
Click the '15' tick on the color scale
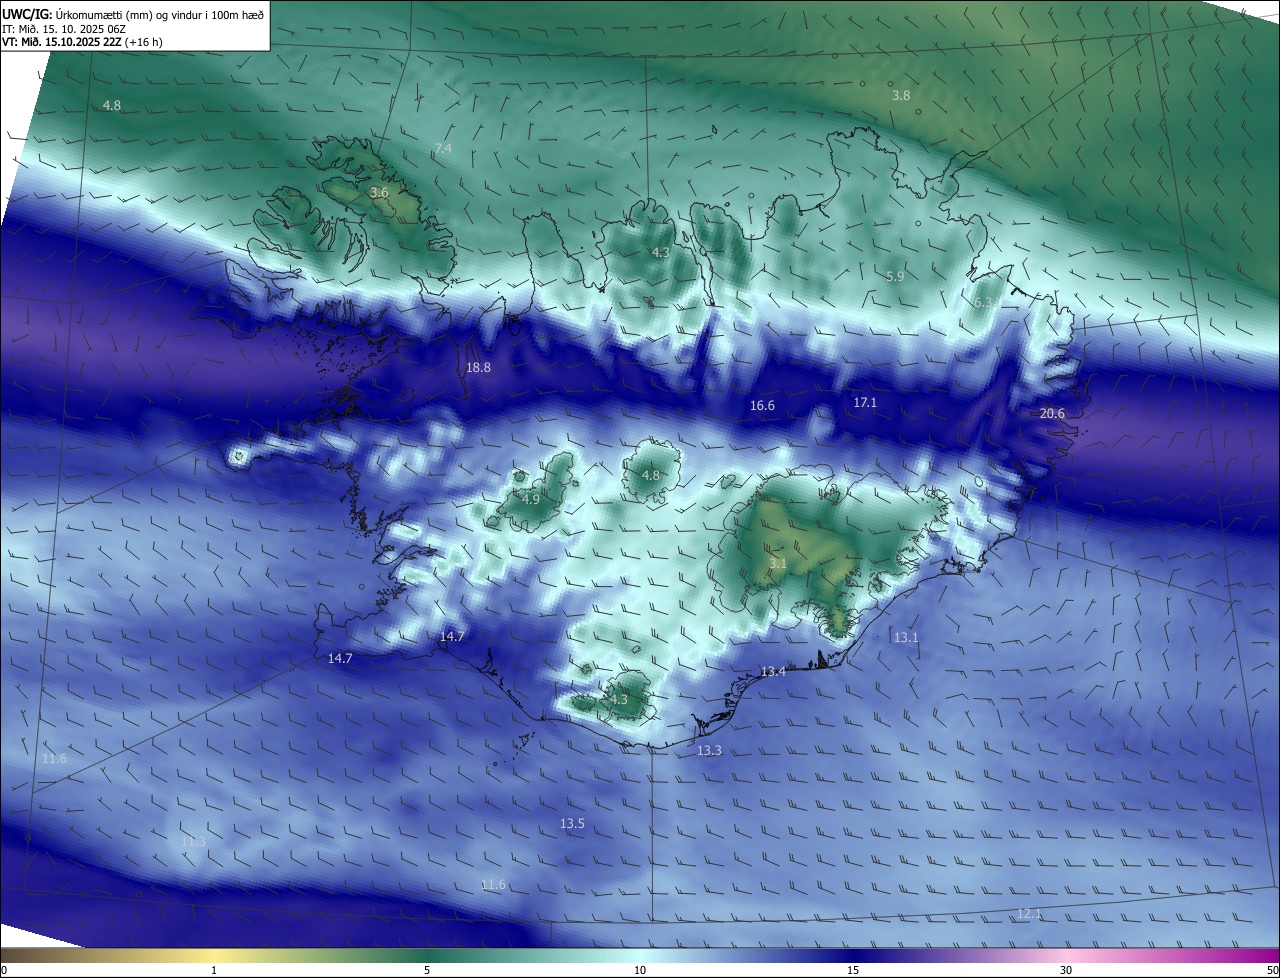pyautogui.click(x=853, y=970)
